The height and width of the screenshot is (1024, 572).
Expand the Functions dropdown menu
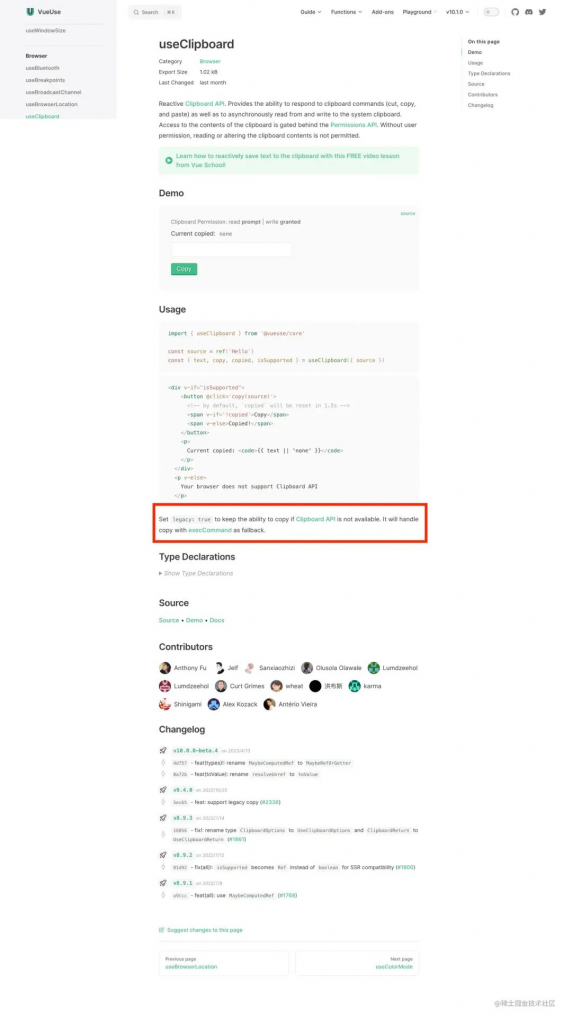click(x=346, y=12)
